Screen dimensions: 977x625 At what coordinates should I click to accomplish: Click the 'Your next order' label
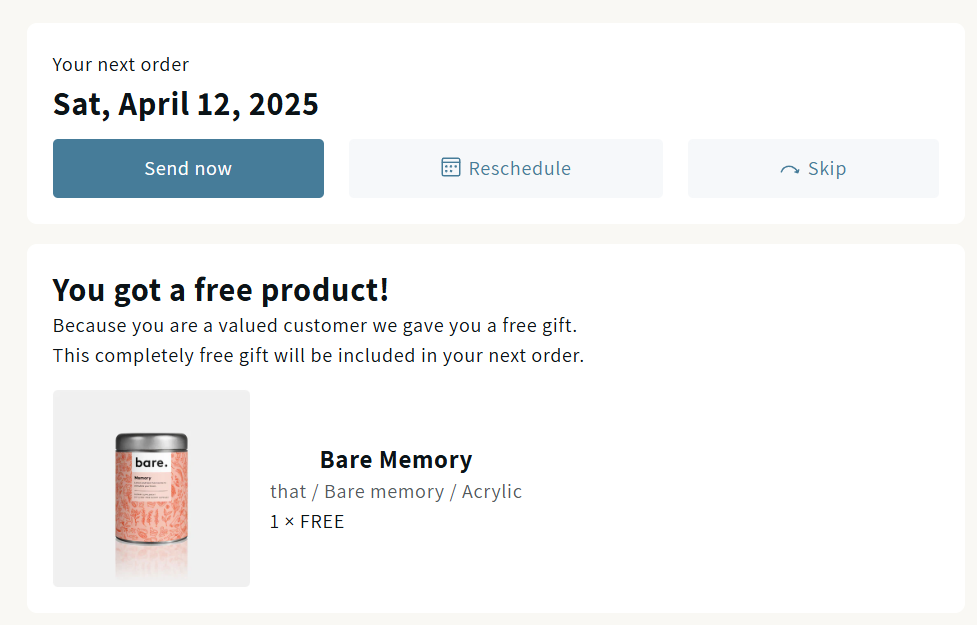point(121,65)
